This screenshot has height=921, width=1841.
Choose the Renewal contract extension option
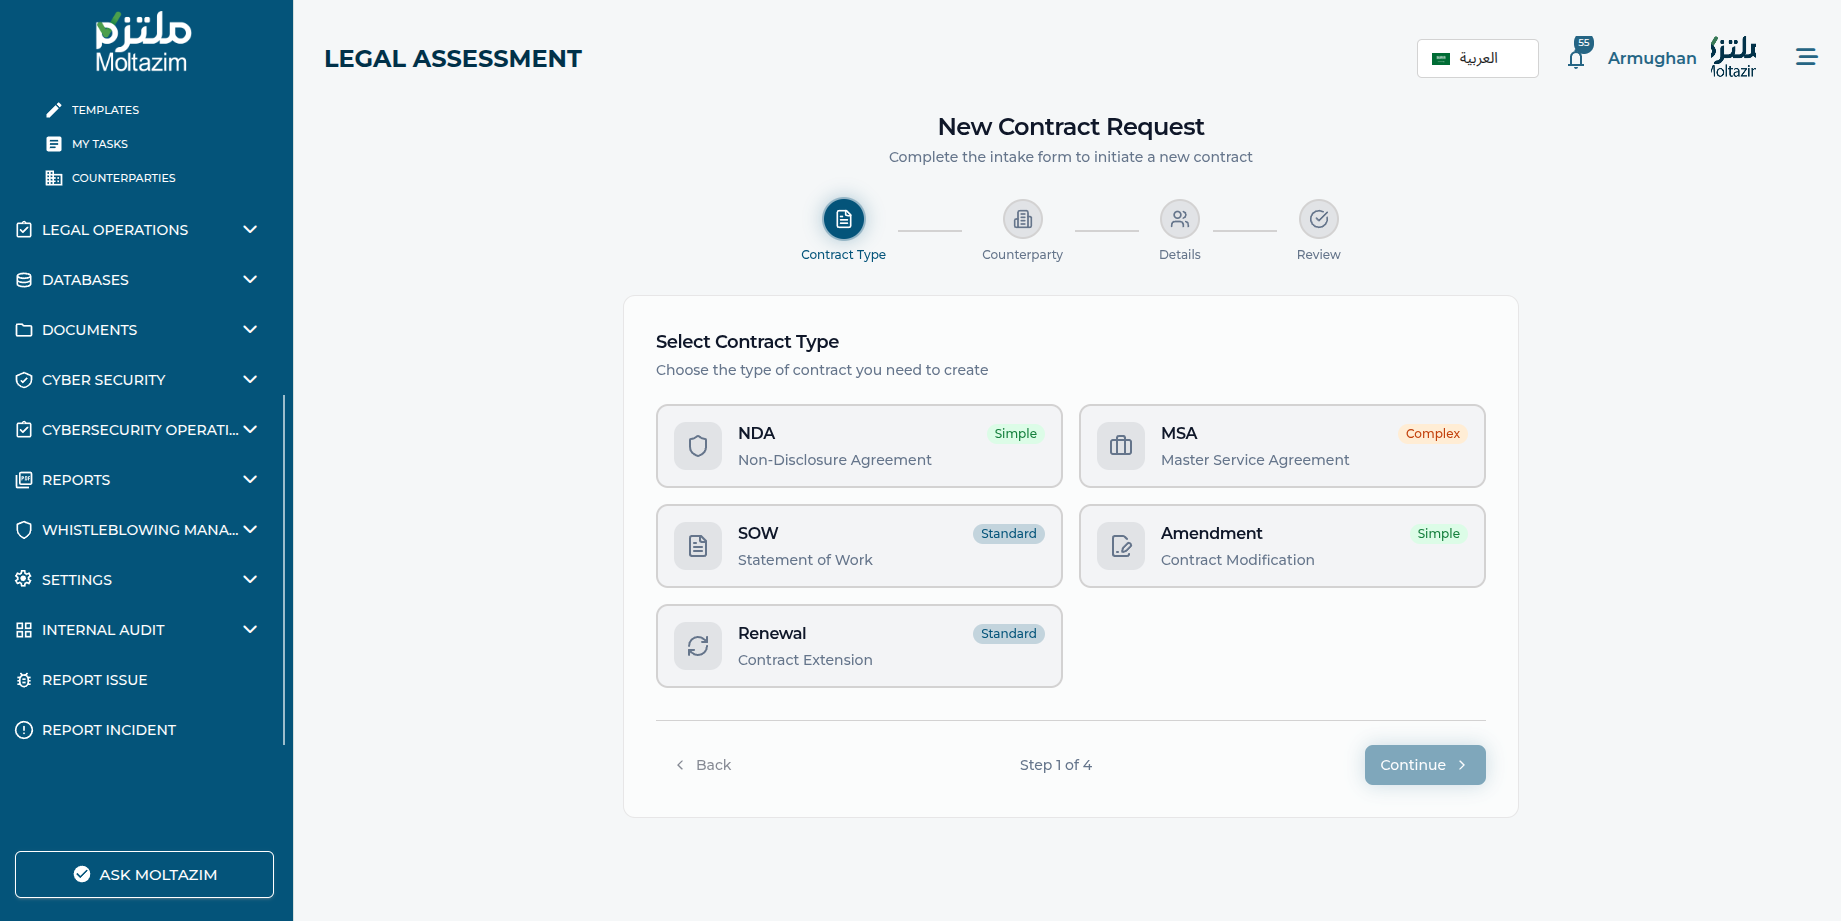(x=858, y=646)
